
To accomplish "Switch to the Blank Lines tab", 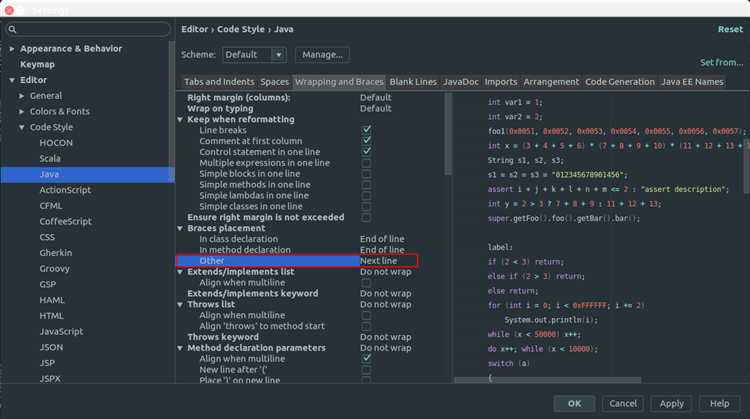I will pyautogui.click(x=413, y=82).
